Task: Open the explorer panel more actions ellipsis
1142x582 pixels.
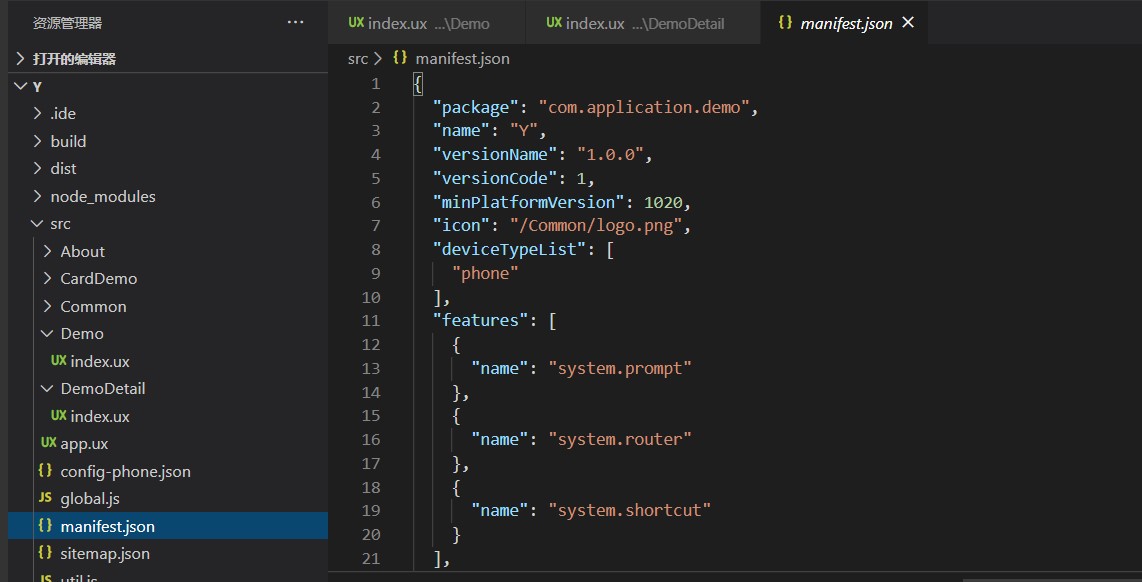Action: point(295,23)
